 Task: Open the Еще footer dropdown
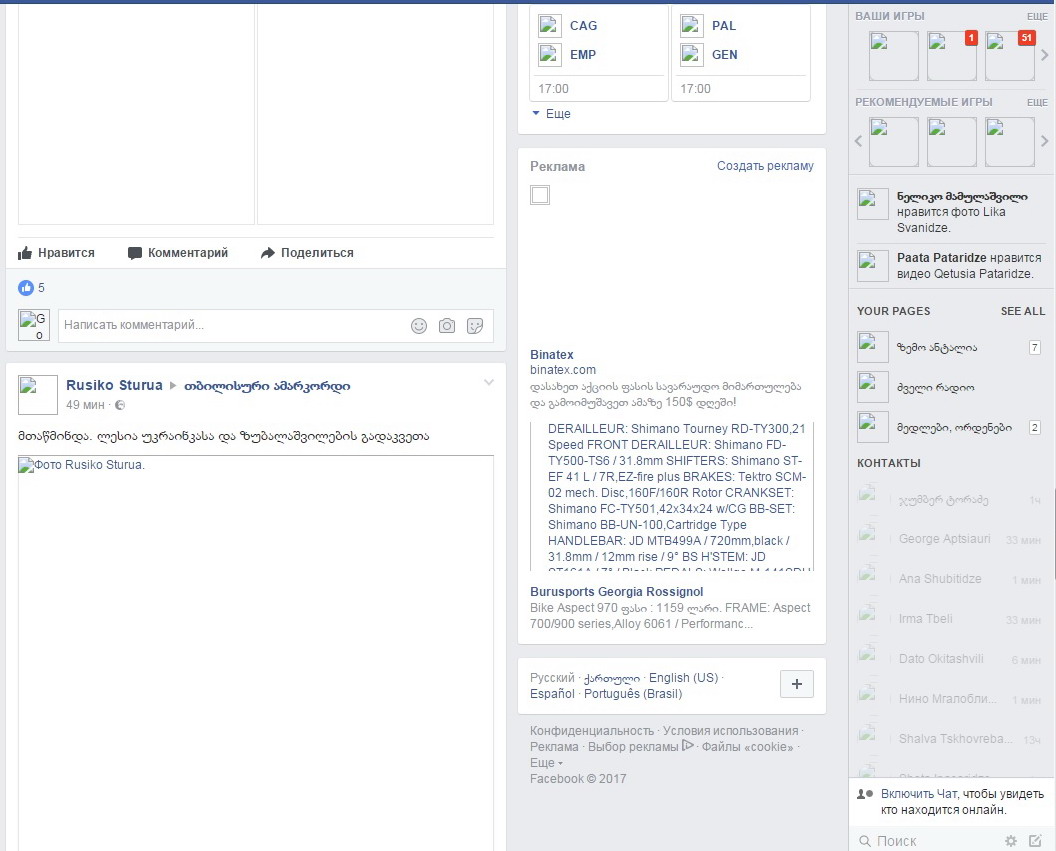coord(546,763)
